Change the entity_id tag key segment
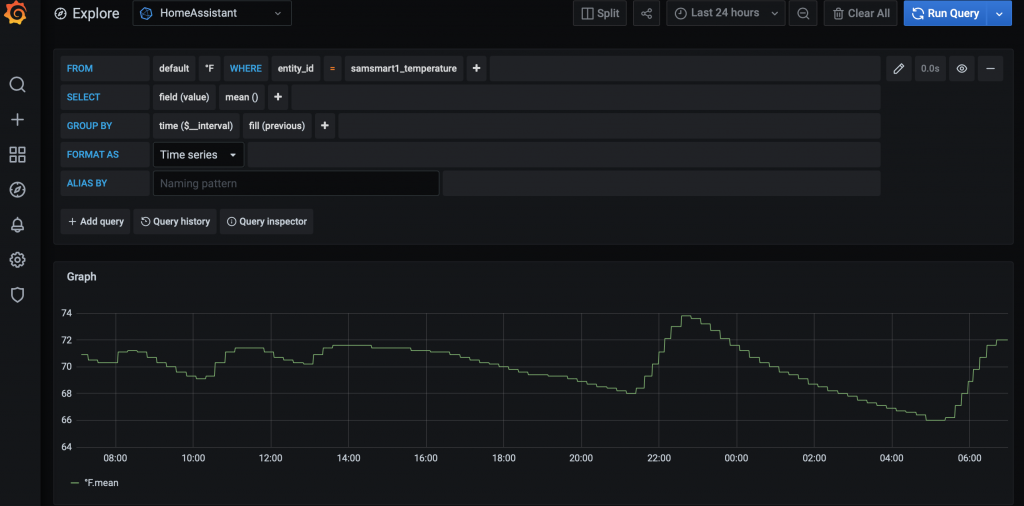This screenshot has width=1024, height=506. [x=296, y=69]
